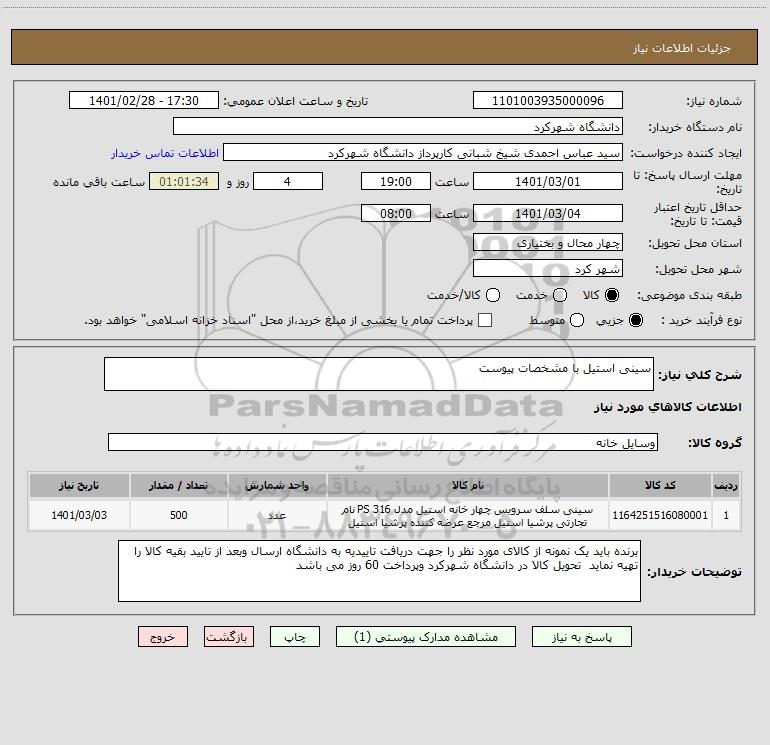Viewport: 770px width, 745px height.
Task: Click the buyer notes text area
Action: [379, 571]
